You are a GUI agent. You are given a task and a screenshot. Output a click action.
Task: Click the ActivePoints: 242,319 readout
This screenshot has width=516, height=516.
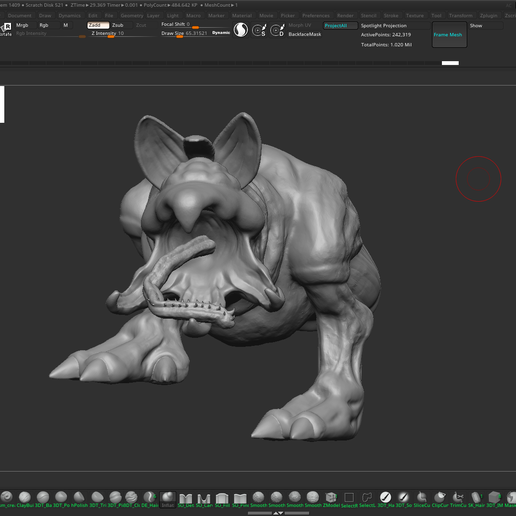pyautogui.click(x=386, y=35)
